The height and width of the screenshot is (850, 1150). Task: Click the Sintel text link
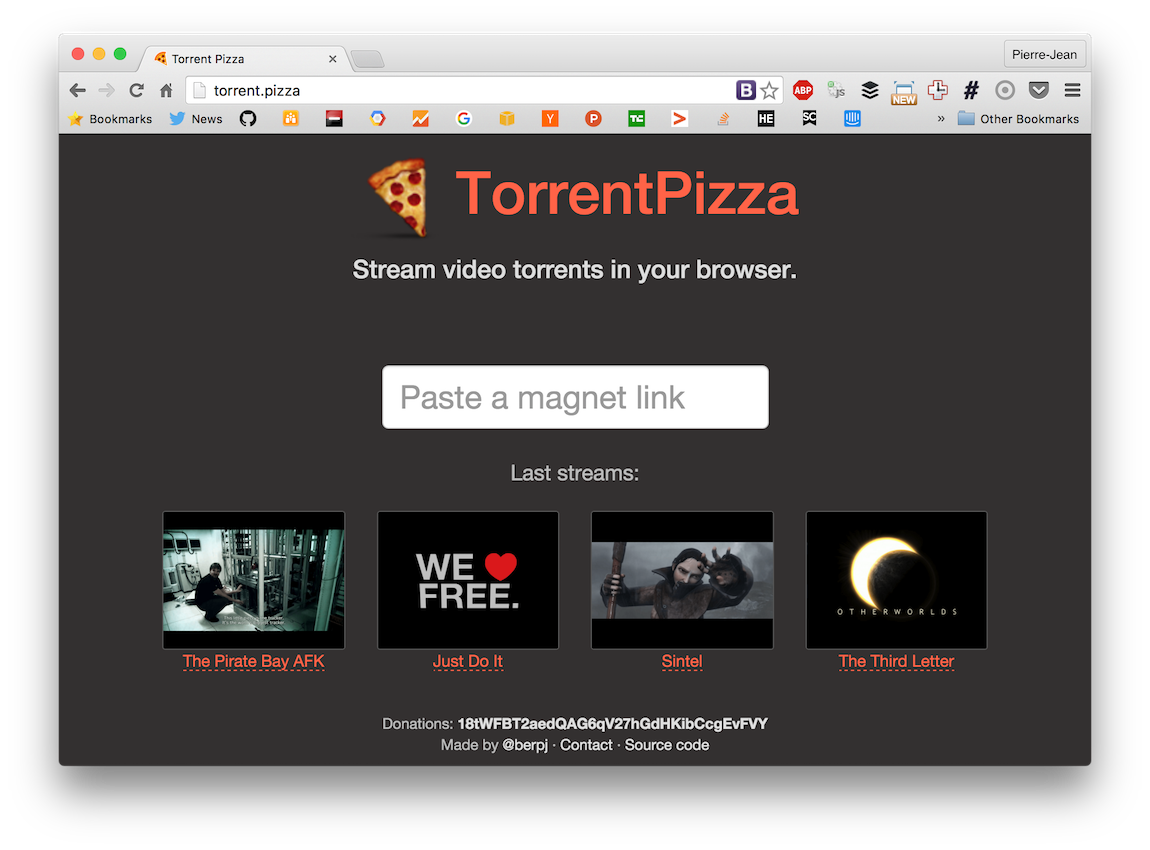[682, 662]
